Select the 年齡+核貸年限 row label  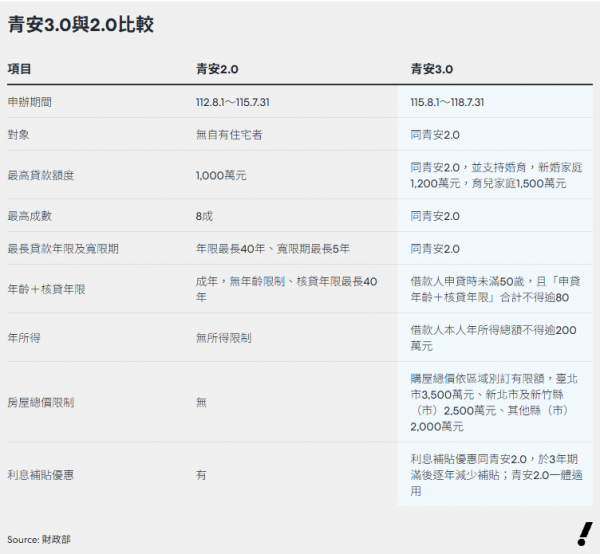coord(46,289)
